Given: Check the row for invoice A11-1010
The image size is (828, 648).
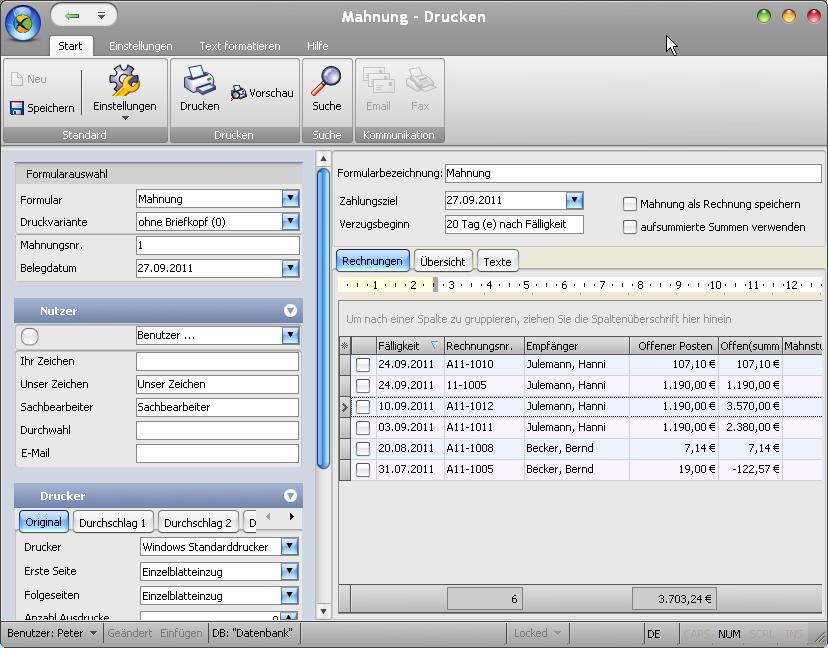Looking at the screenshot, I should [363, 364].
